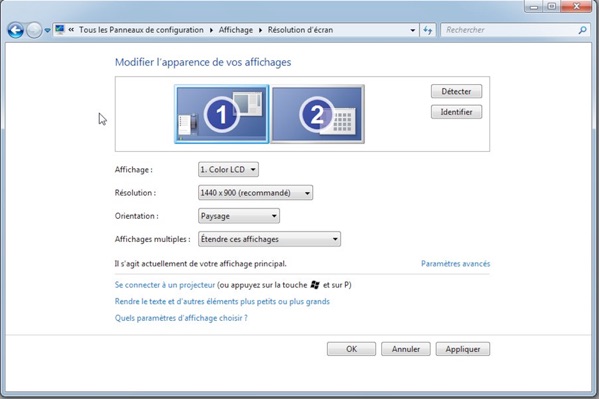
Task: Click the Control Panel icon in address bar
Action: tap(60, 29)
